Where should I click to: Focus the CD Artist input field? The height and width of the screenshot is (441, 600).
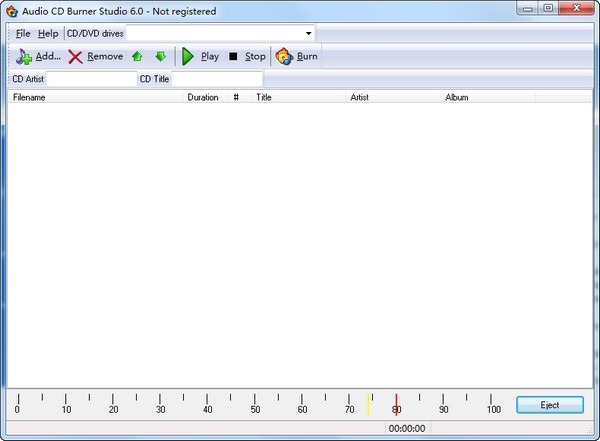[91, 79]
